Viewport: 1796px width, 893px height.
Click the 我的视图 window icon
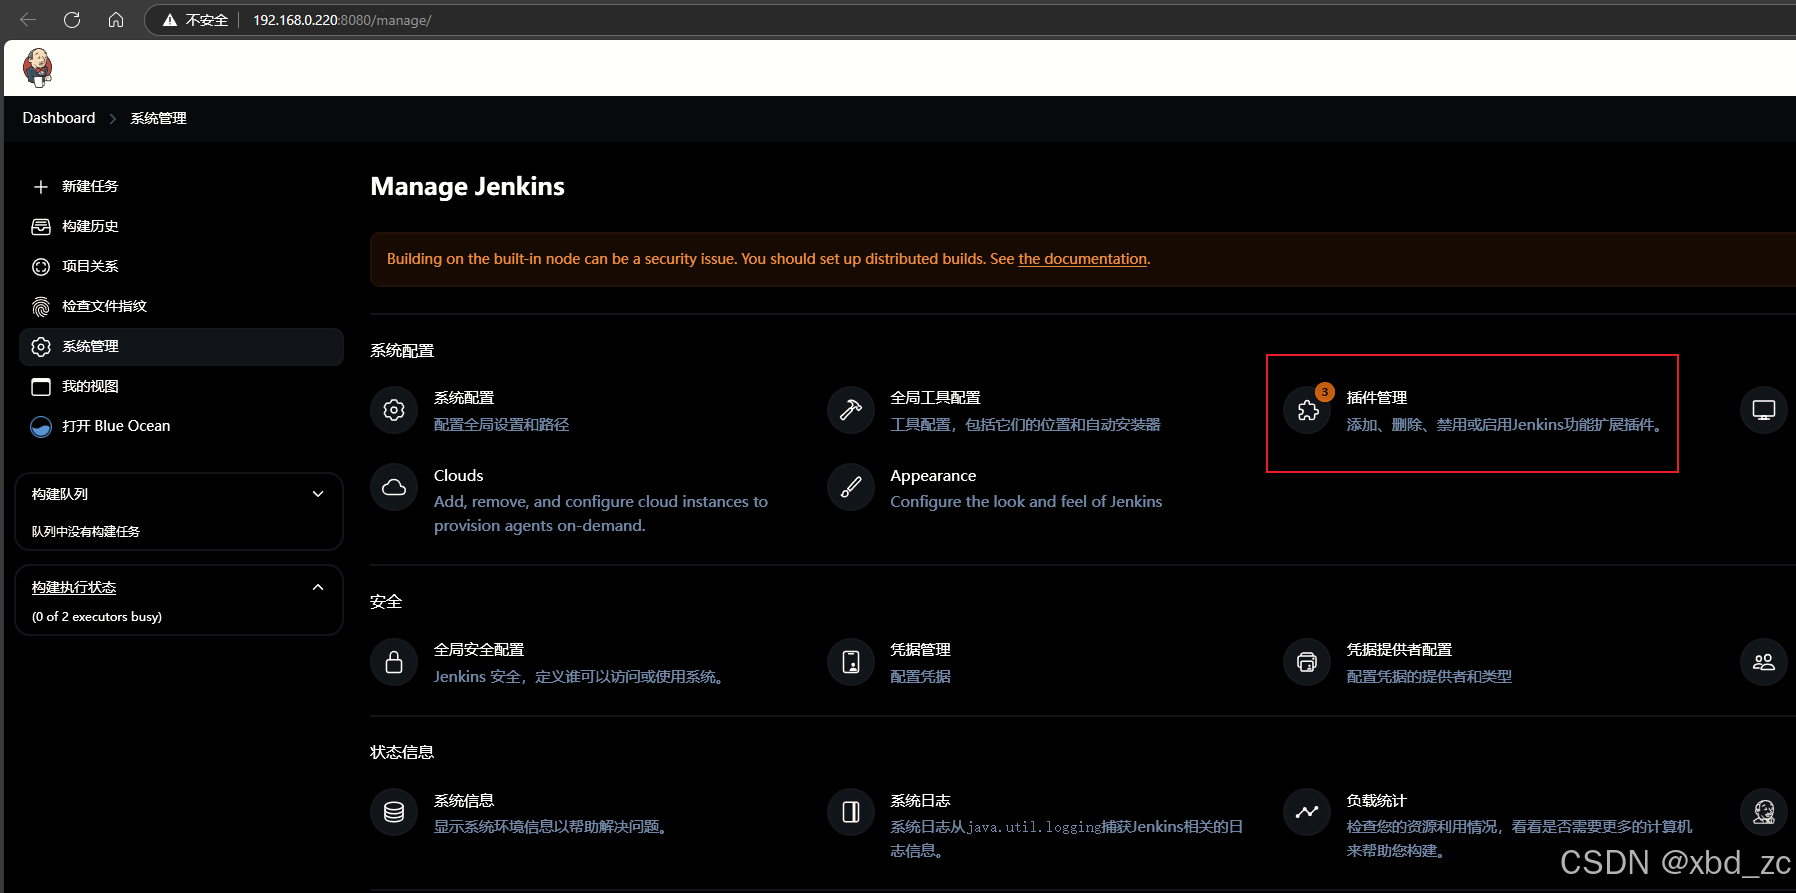pos(41,387)
